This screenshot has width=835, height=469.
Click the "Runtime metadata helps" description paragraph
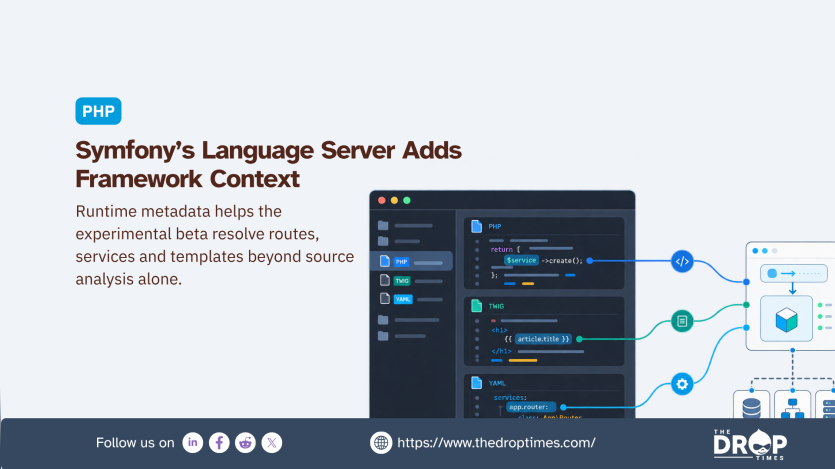coord(215,245)
